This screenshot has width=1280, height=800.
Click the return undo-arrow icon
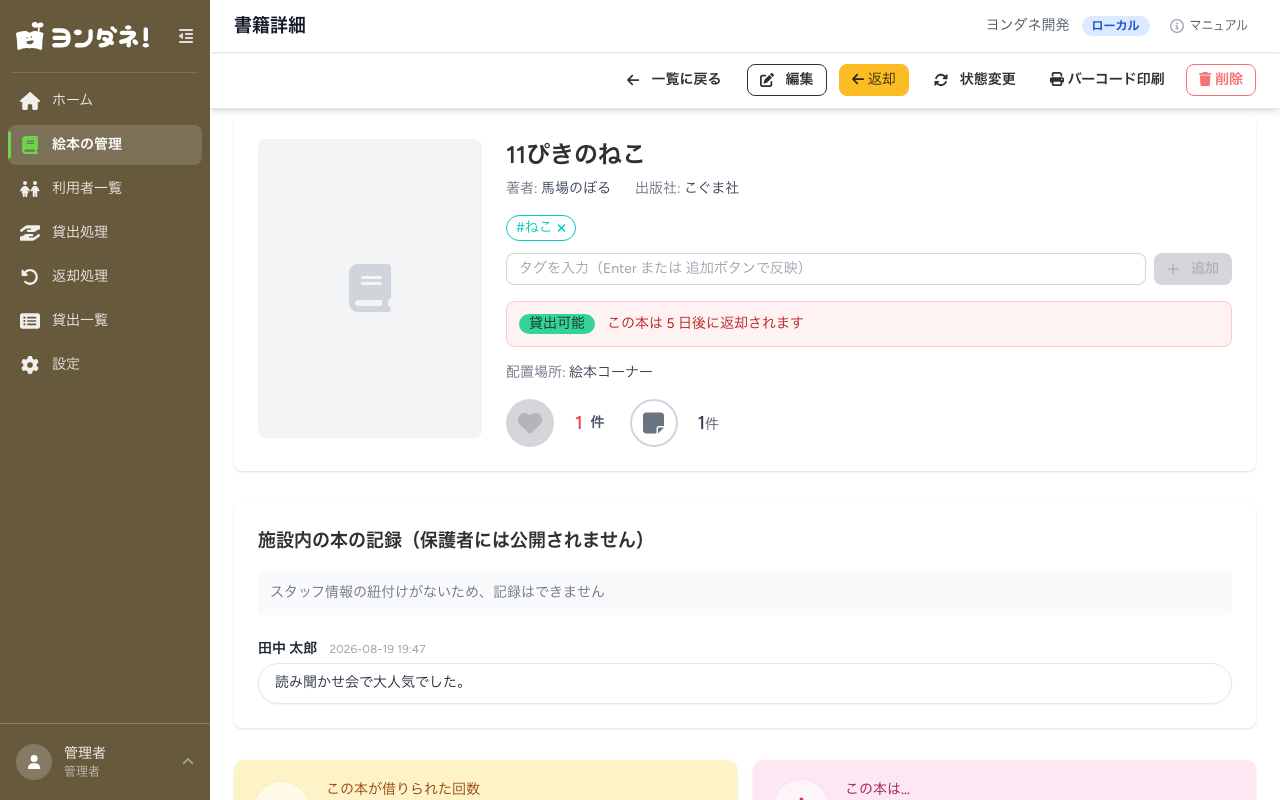coord(30,276)
